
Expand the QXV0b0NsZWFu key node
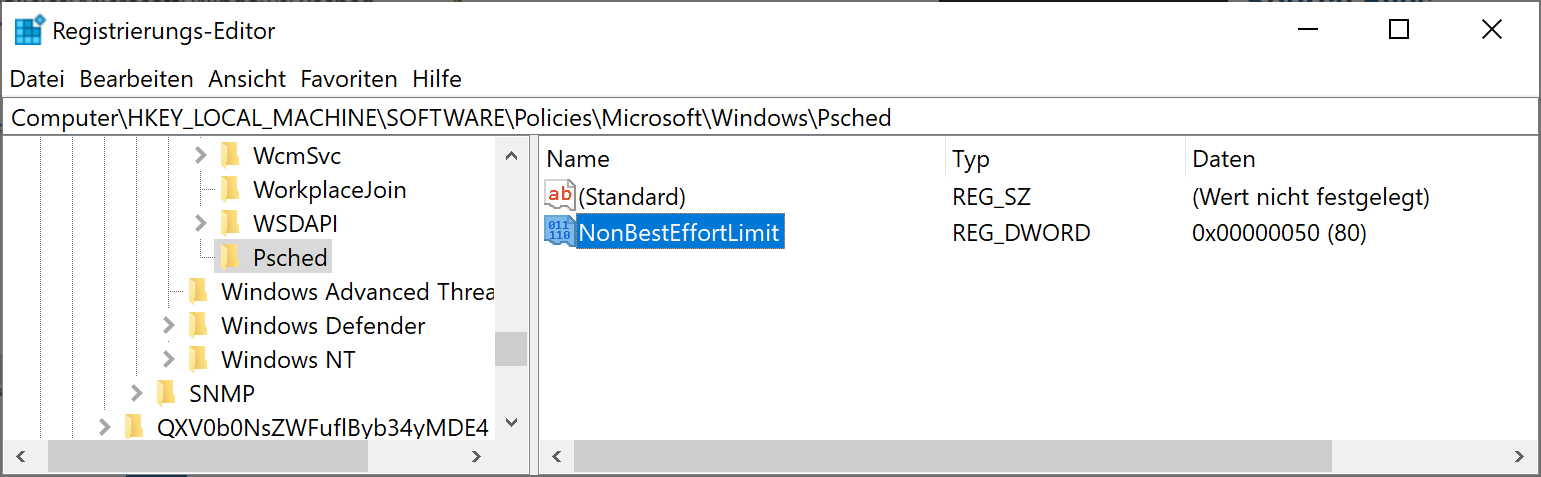point(105,428)
